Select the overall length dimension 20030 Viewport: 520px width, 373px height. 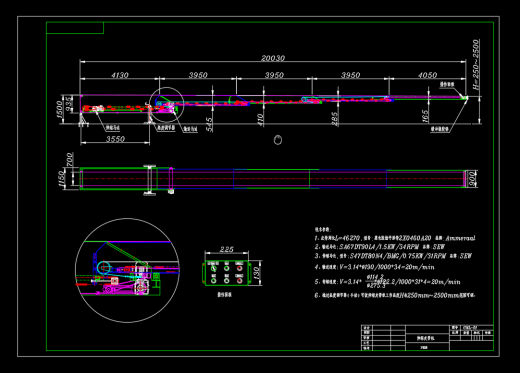tap(273, 58)
